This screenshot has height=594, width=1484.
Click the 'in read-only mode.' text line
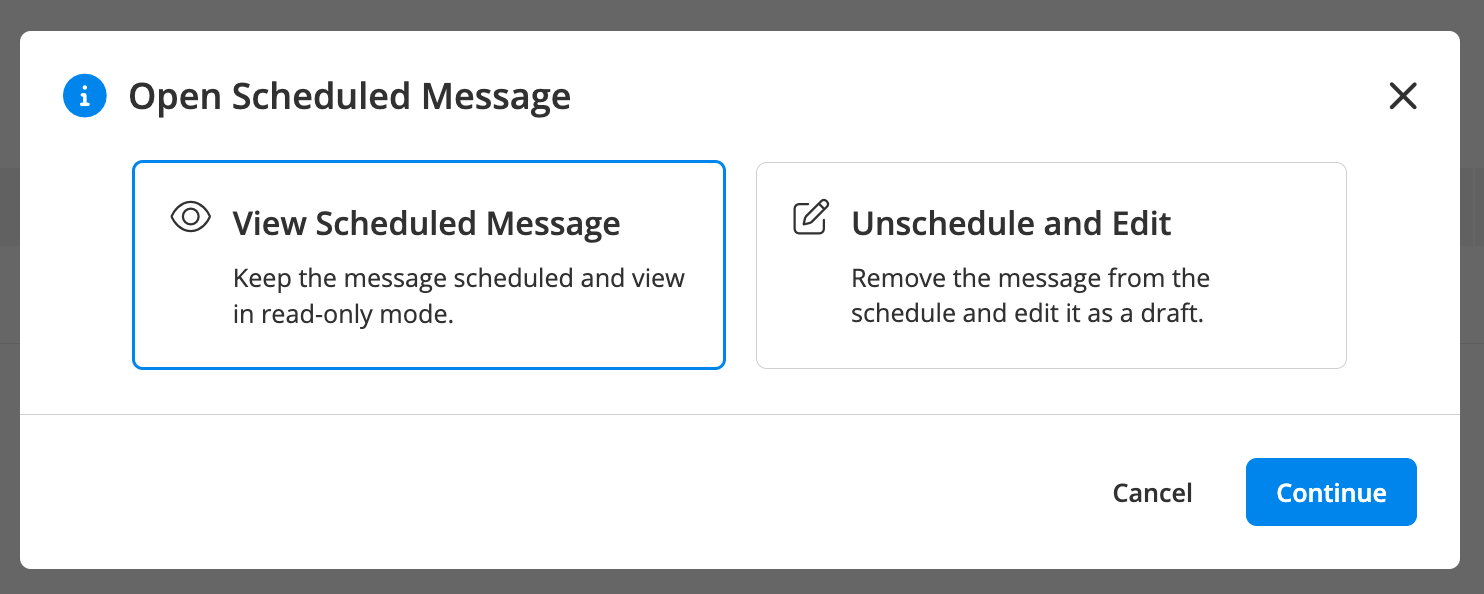[x=344, y=314]
